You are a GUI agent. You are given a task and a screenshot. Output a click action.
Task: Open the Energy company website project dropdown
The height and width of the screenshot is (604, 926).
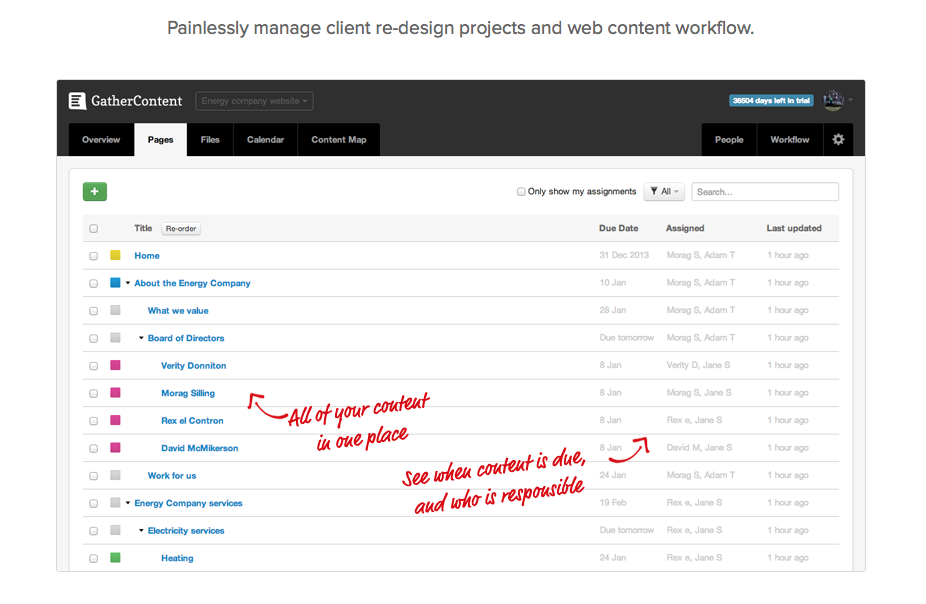(x=254, y=101)
